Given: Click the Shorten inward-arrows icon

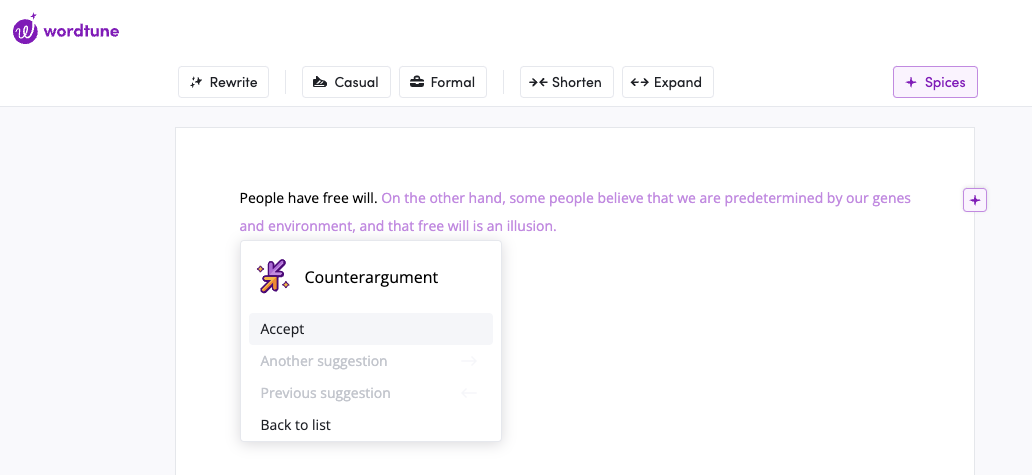Looking at the screenshot, I should [538, 82].
